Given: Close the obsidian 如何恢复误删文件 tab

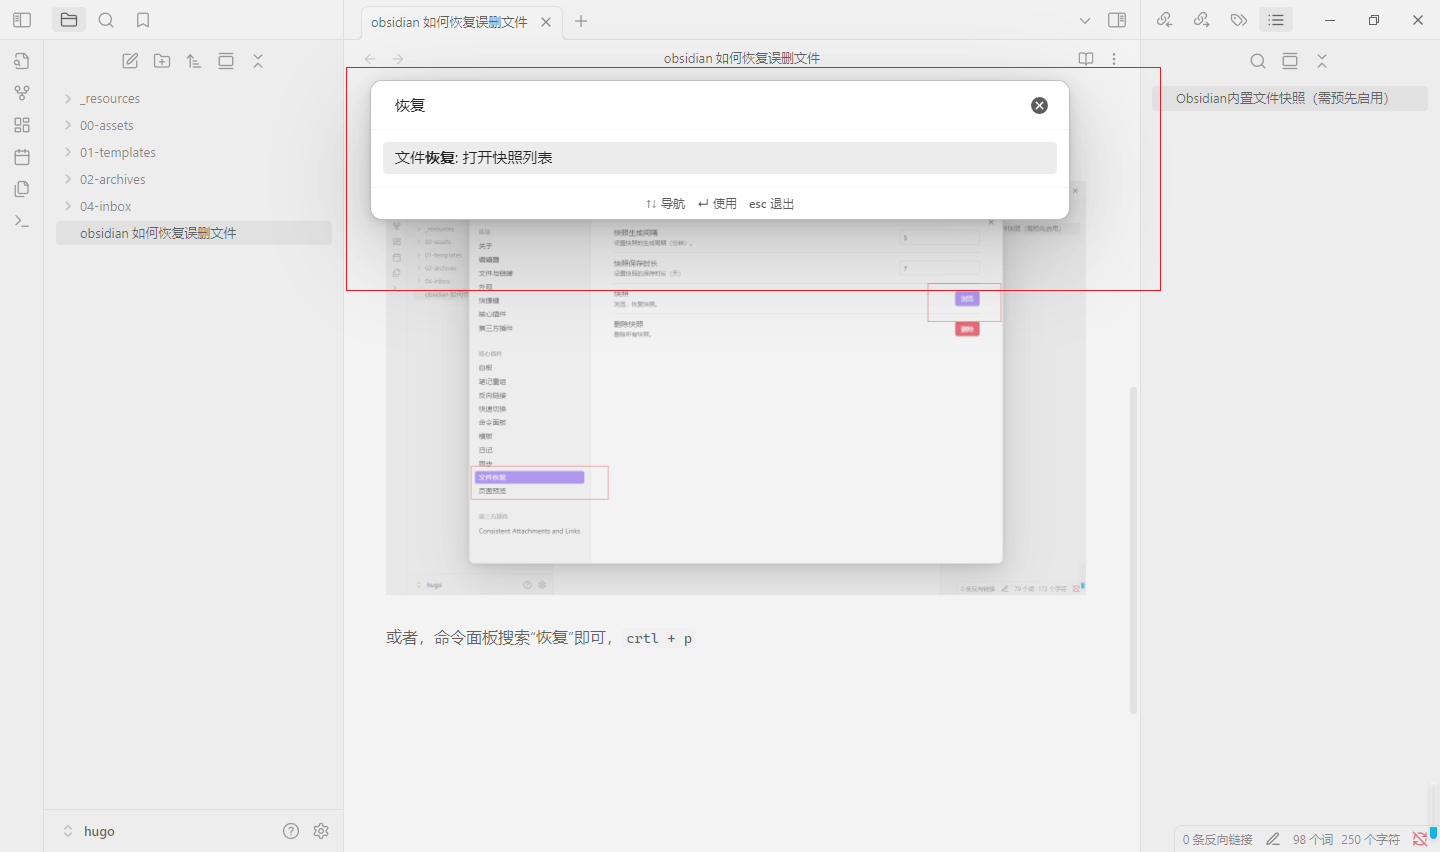Looking at the screenshot, I should pos(546,22).
